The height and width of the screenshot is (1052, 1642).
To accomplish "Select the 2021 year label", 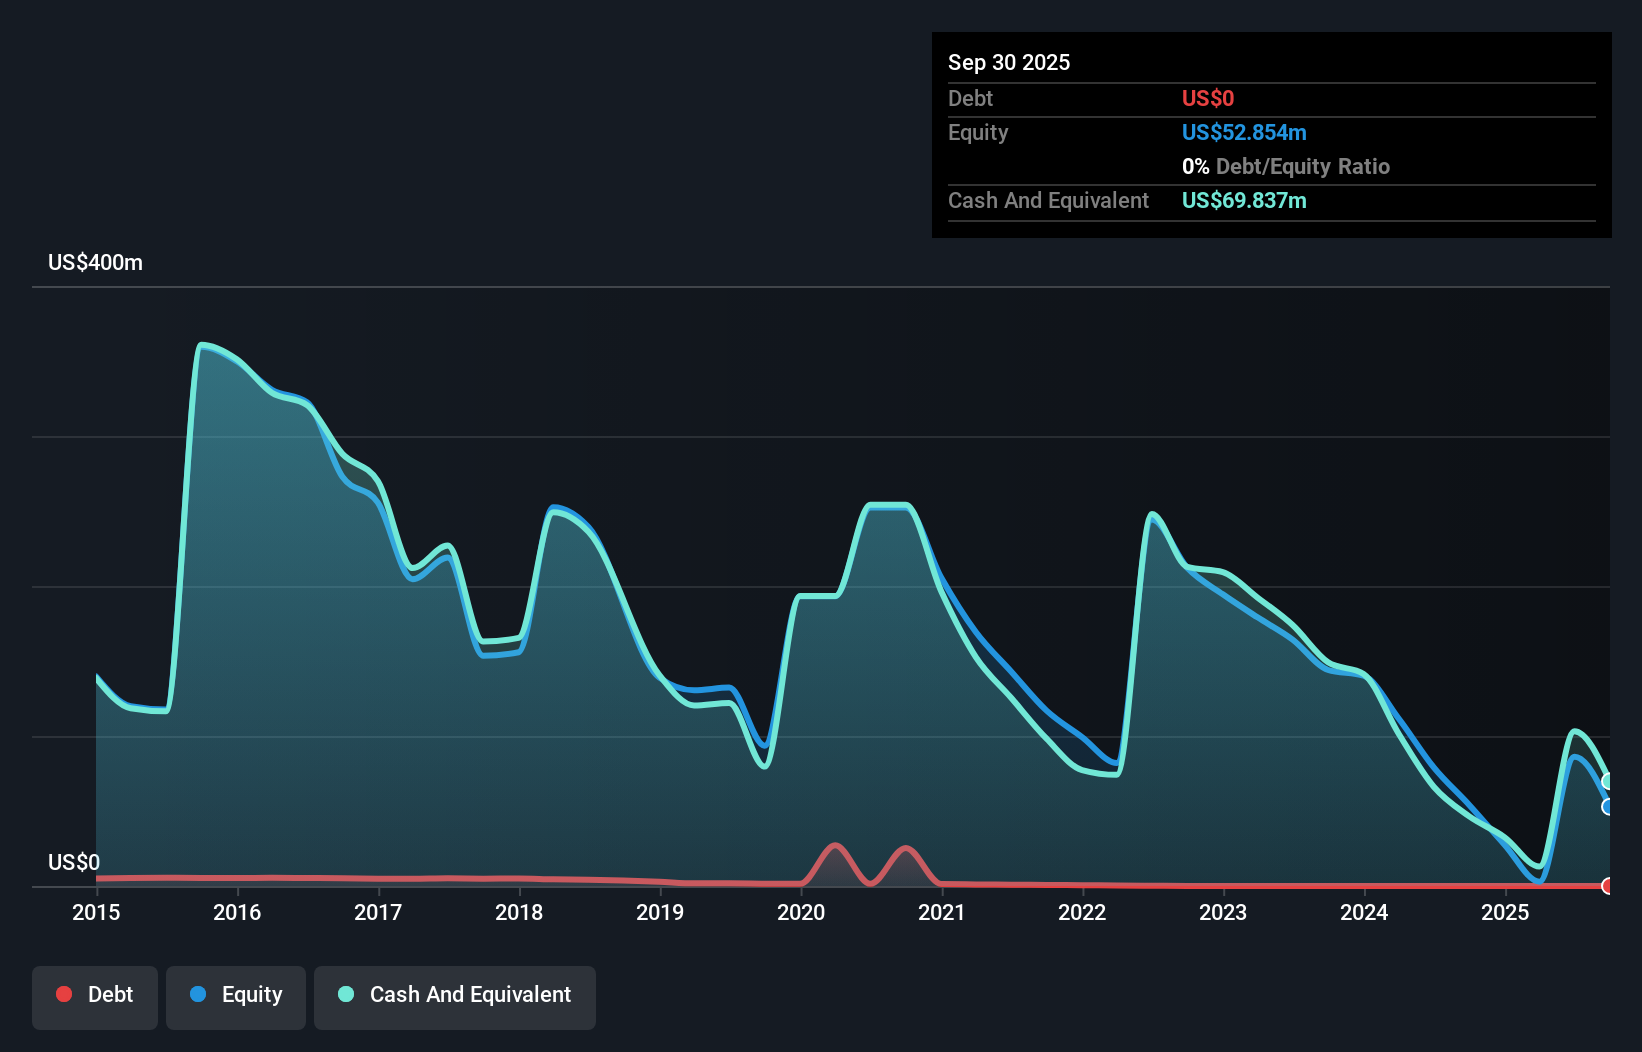I will pyautogui.click(x=942, y=913).
